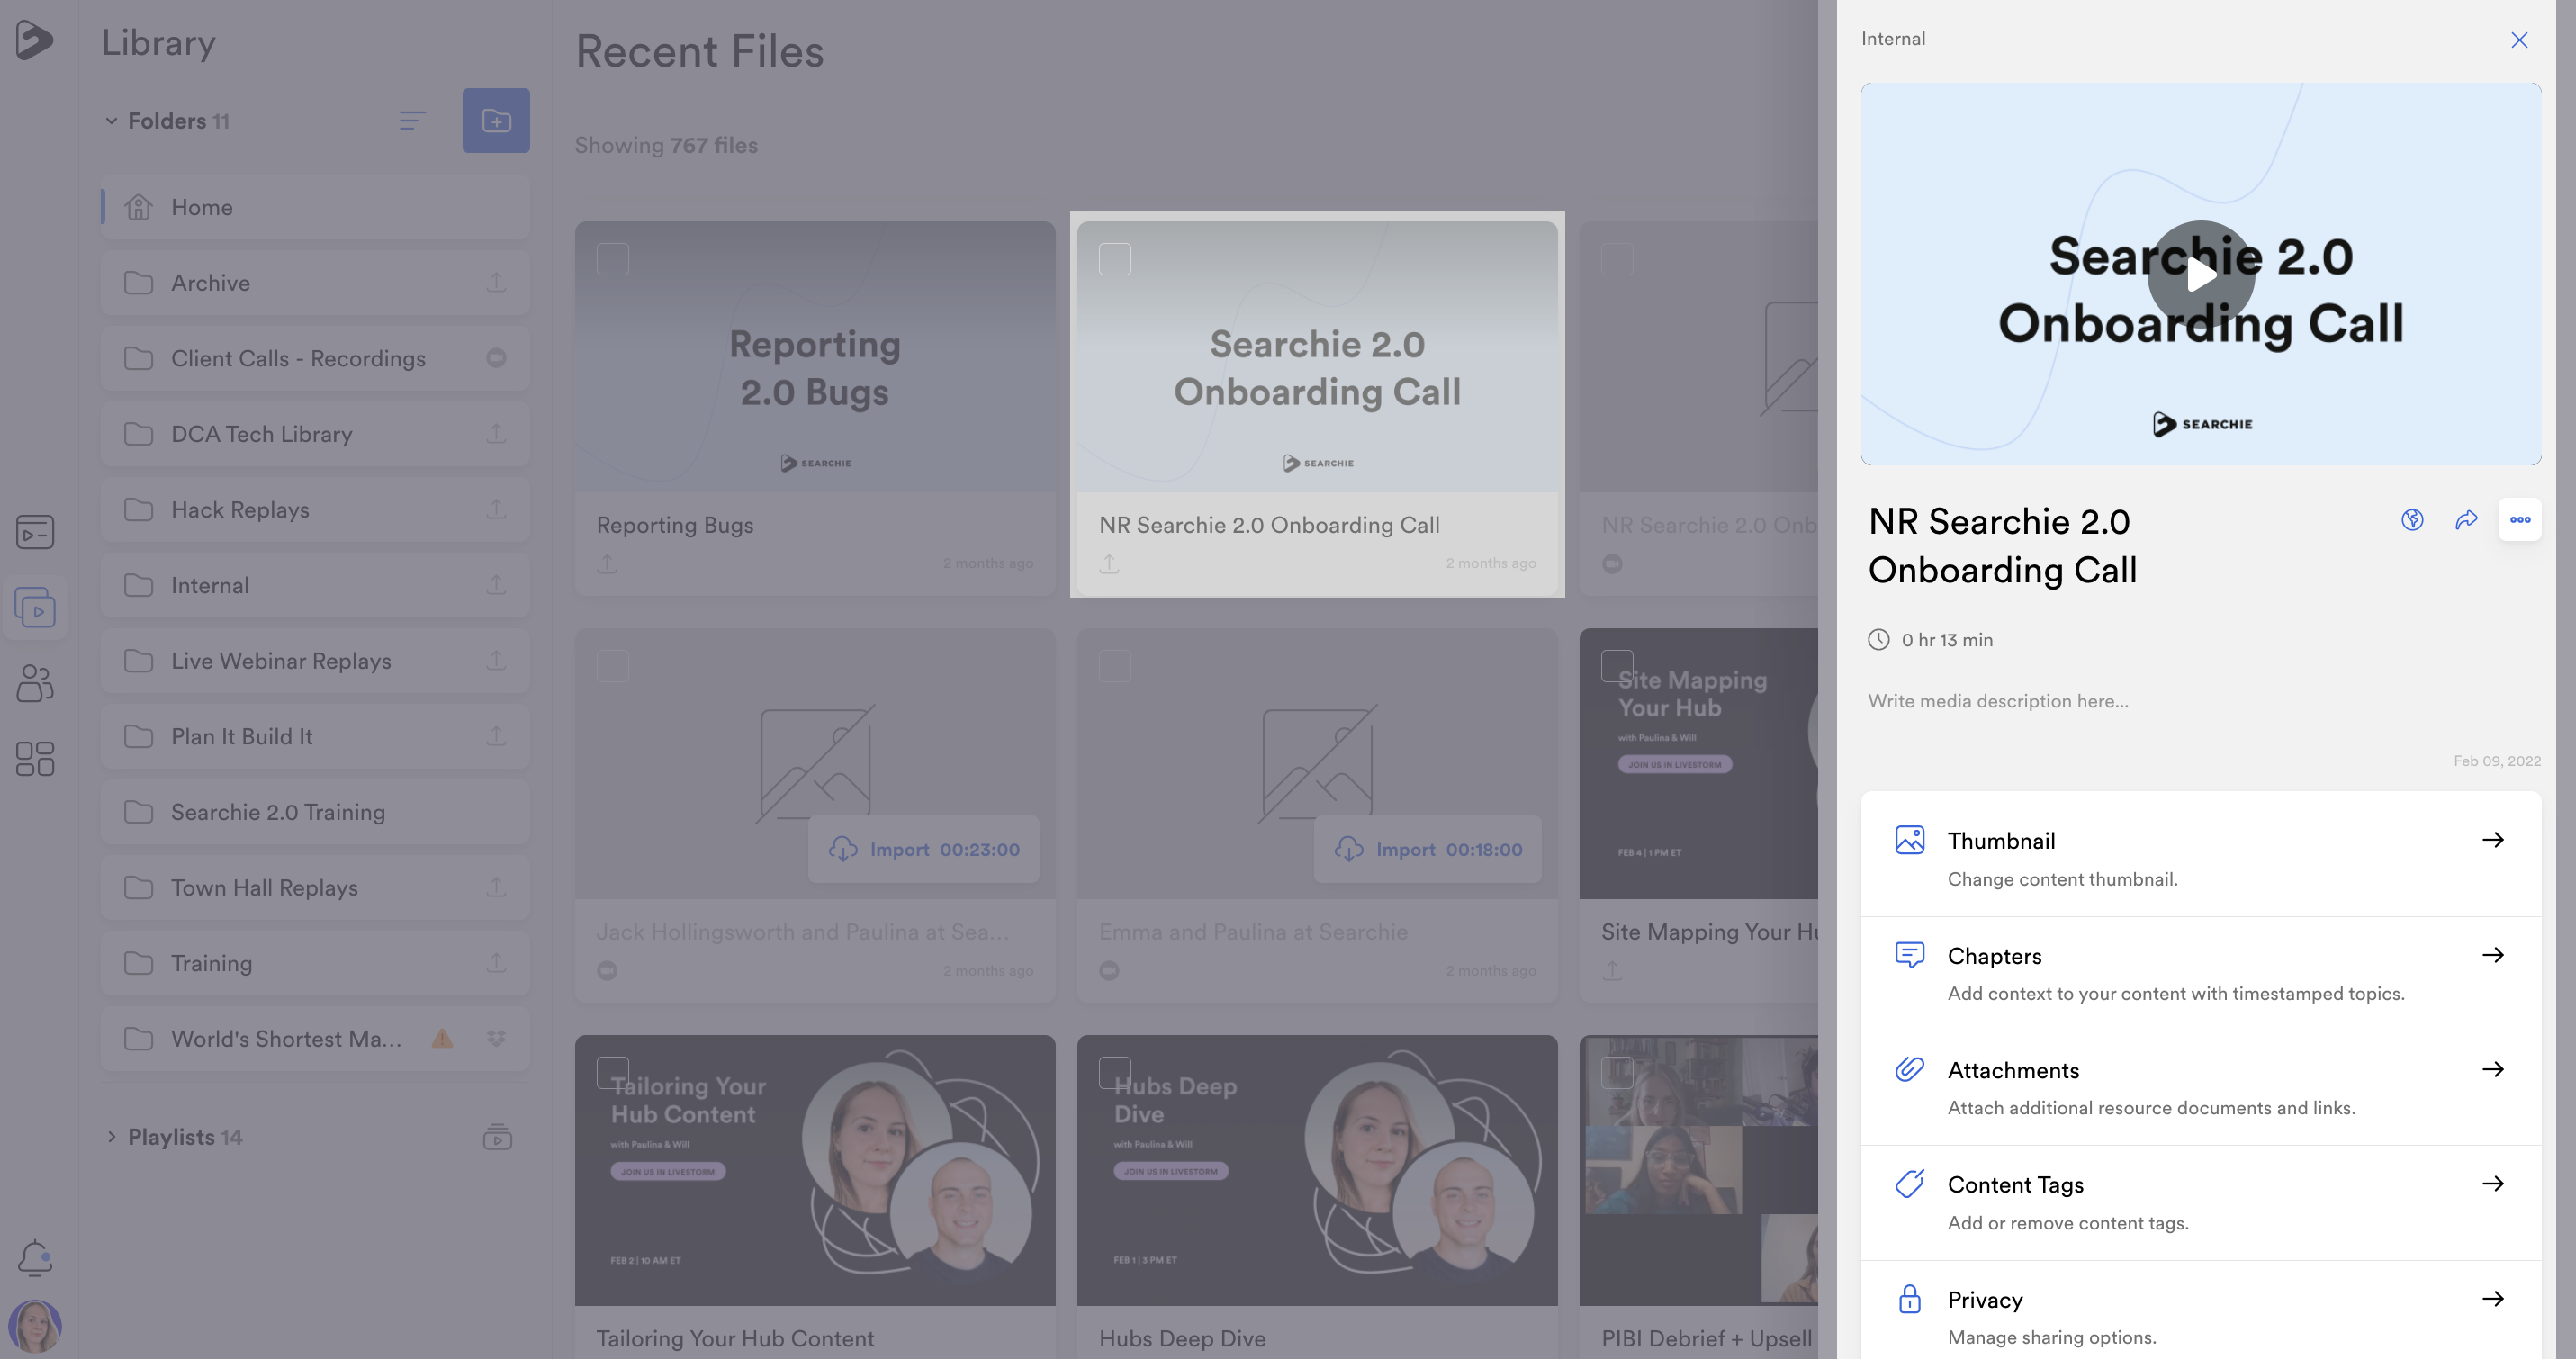Click the upload icon on the Training folder
Image resolution: width=2576 pixels, height=1359 pixels.
[x=496, y=962]
